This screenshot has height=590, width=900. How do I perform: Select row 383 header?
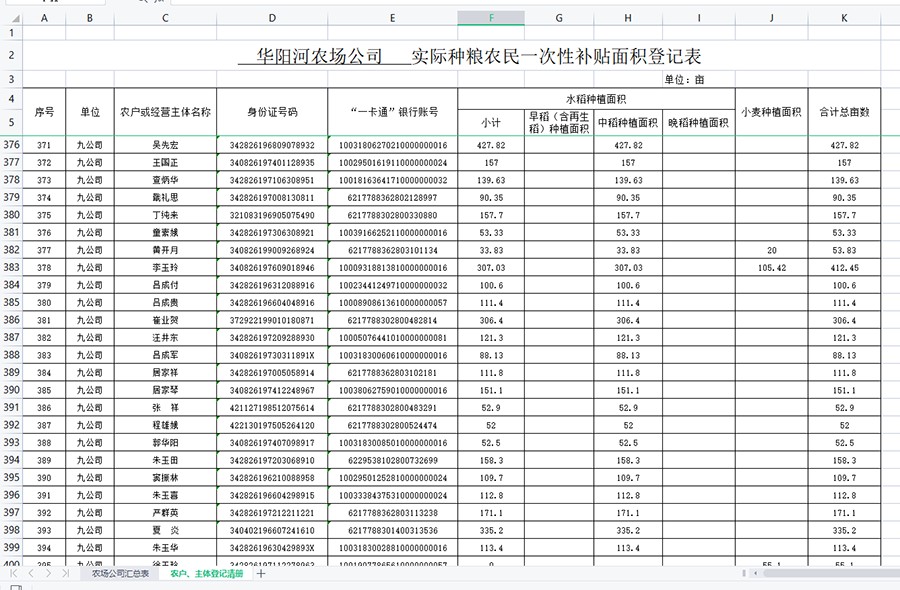[x=11, y=268]
